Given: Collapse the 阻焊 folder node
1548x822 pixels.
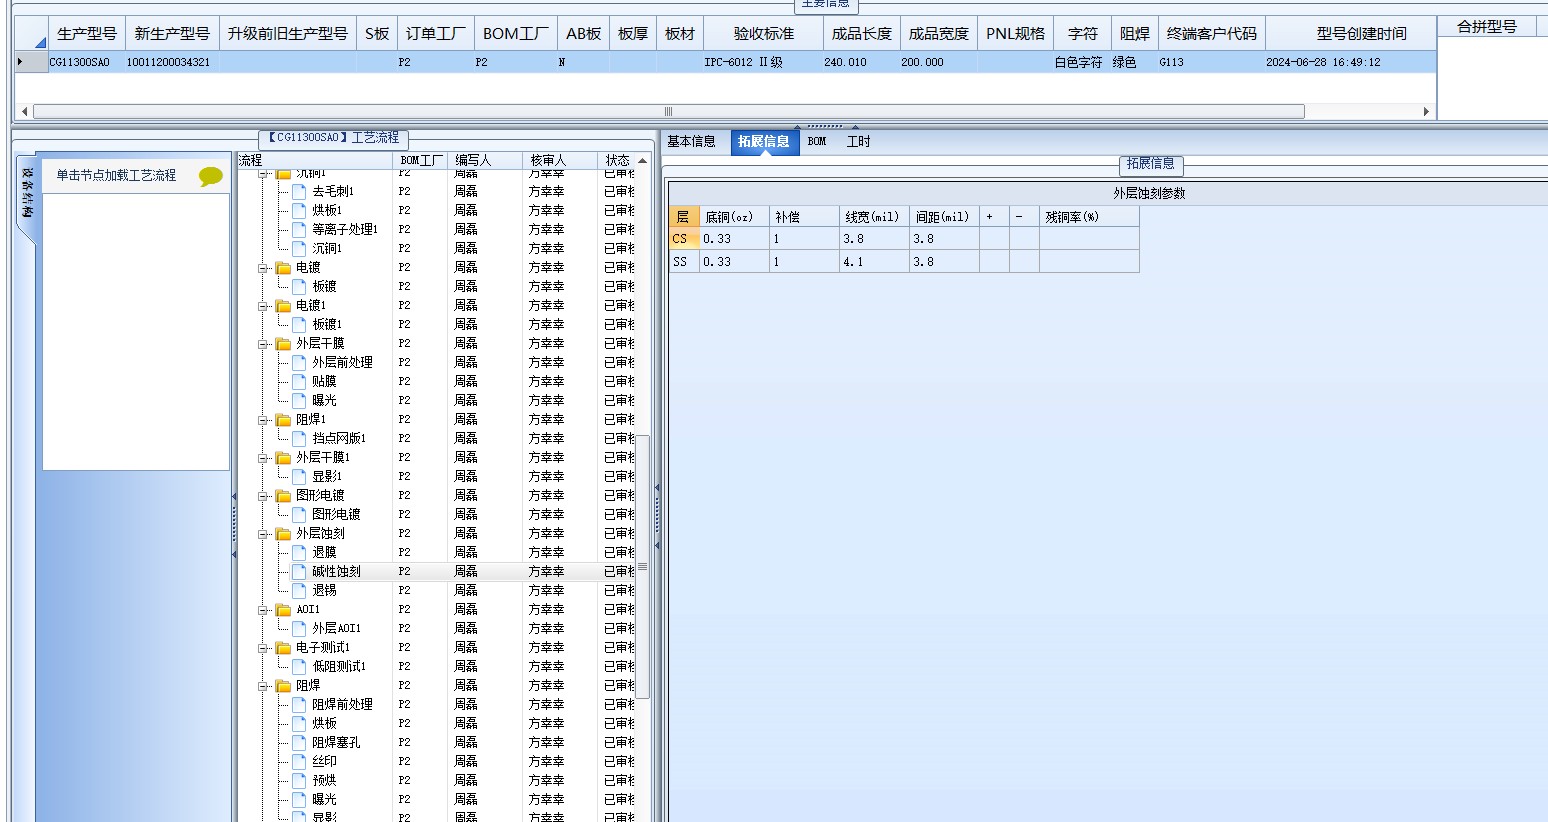Looking at the screenshot, I should 264,686.
